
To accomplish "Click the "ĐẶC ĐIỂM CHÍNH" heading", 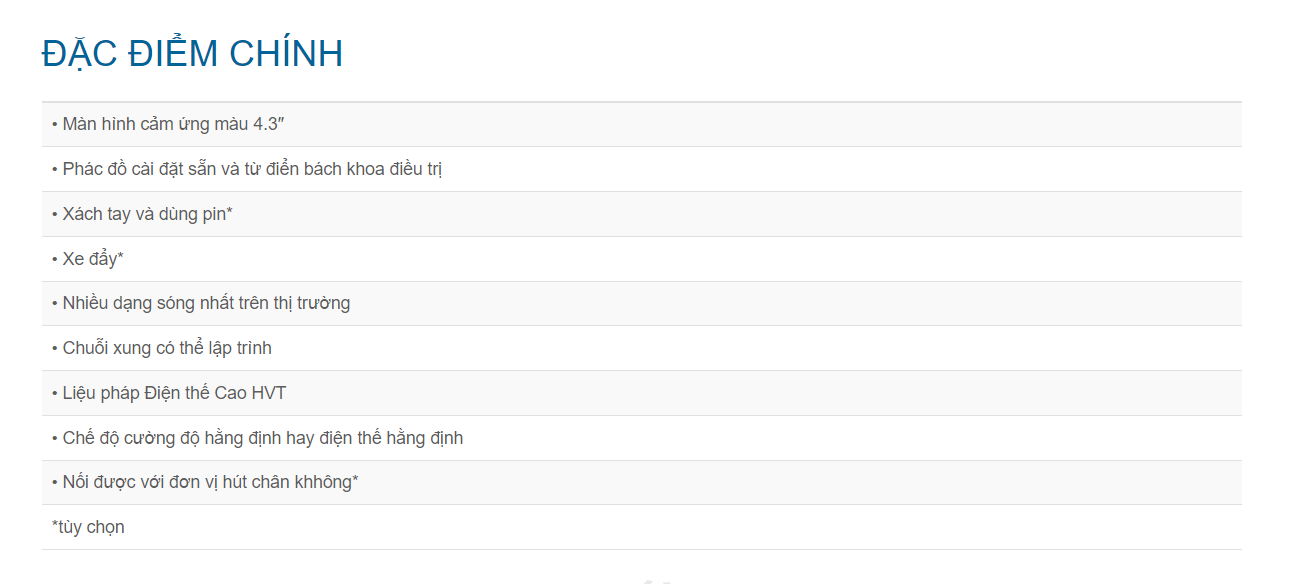I will pyautogui.click(x=192, y=54).
